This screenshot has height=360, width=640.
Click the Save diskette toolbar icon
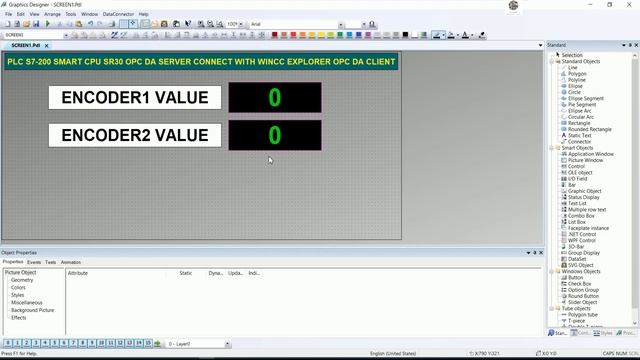point(36,24)
